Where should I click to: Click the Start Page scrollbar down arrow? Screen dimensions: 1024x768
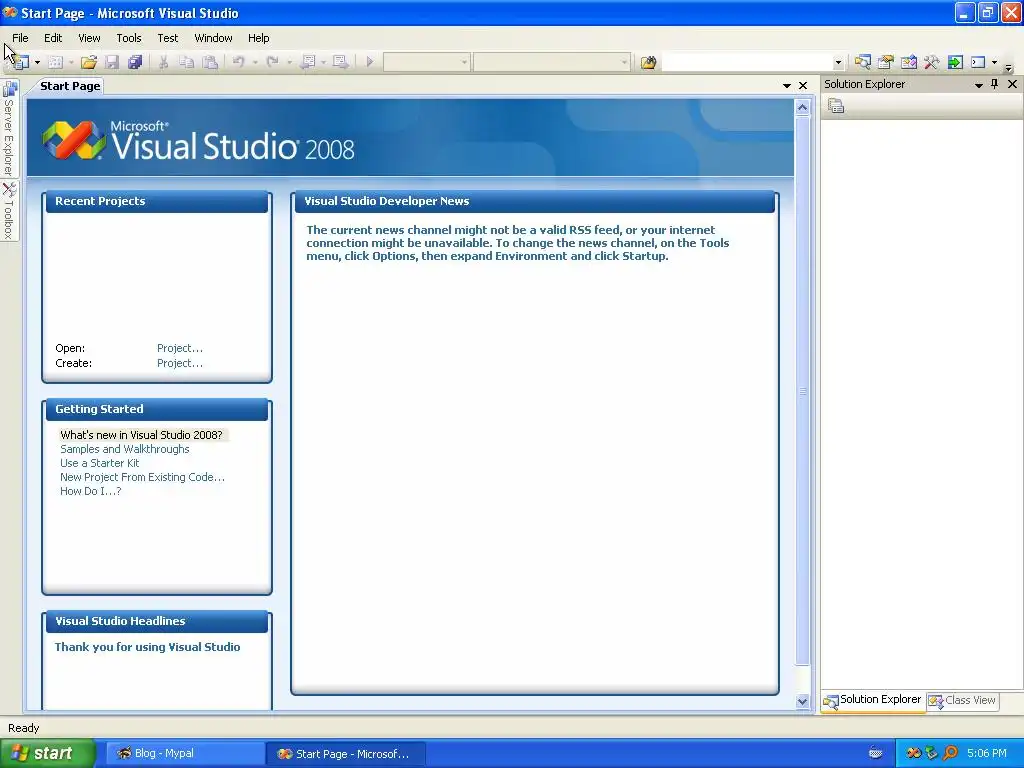point(803,701)
